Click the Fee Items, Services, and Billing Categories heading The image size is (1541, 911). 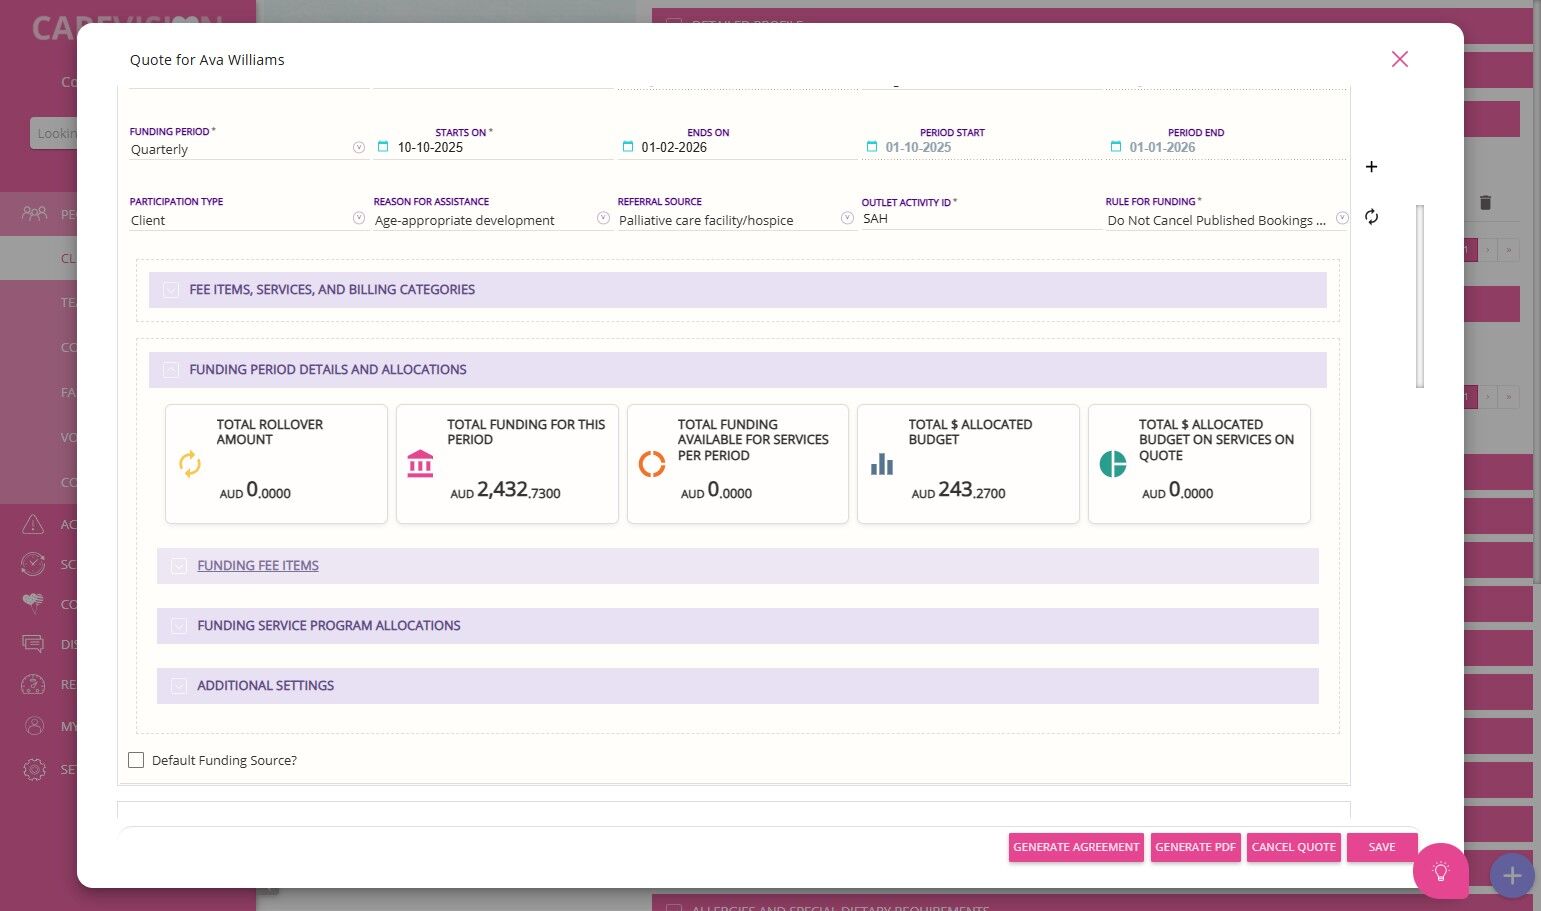[332, 290]
